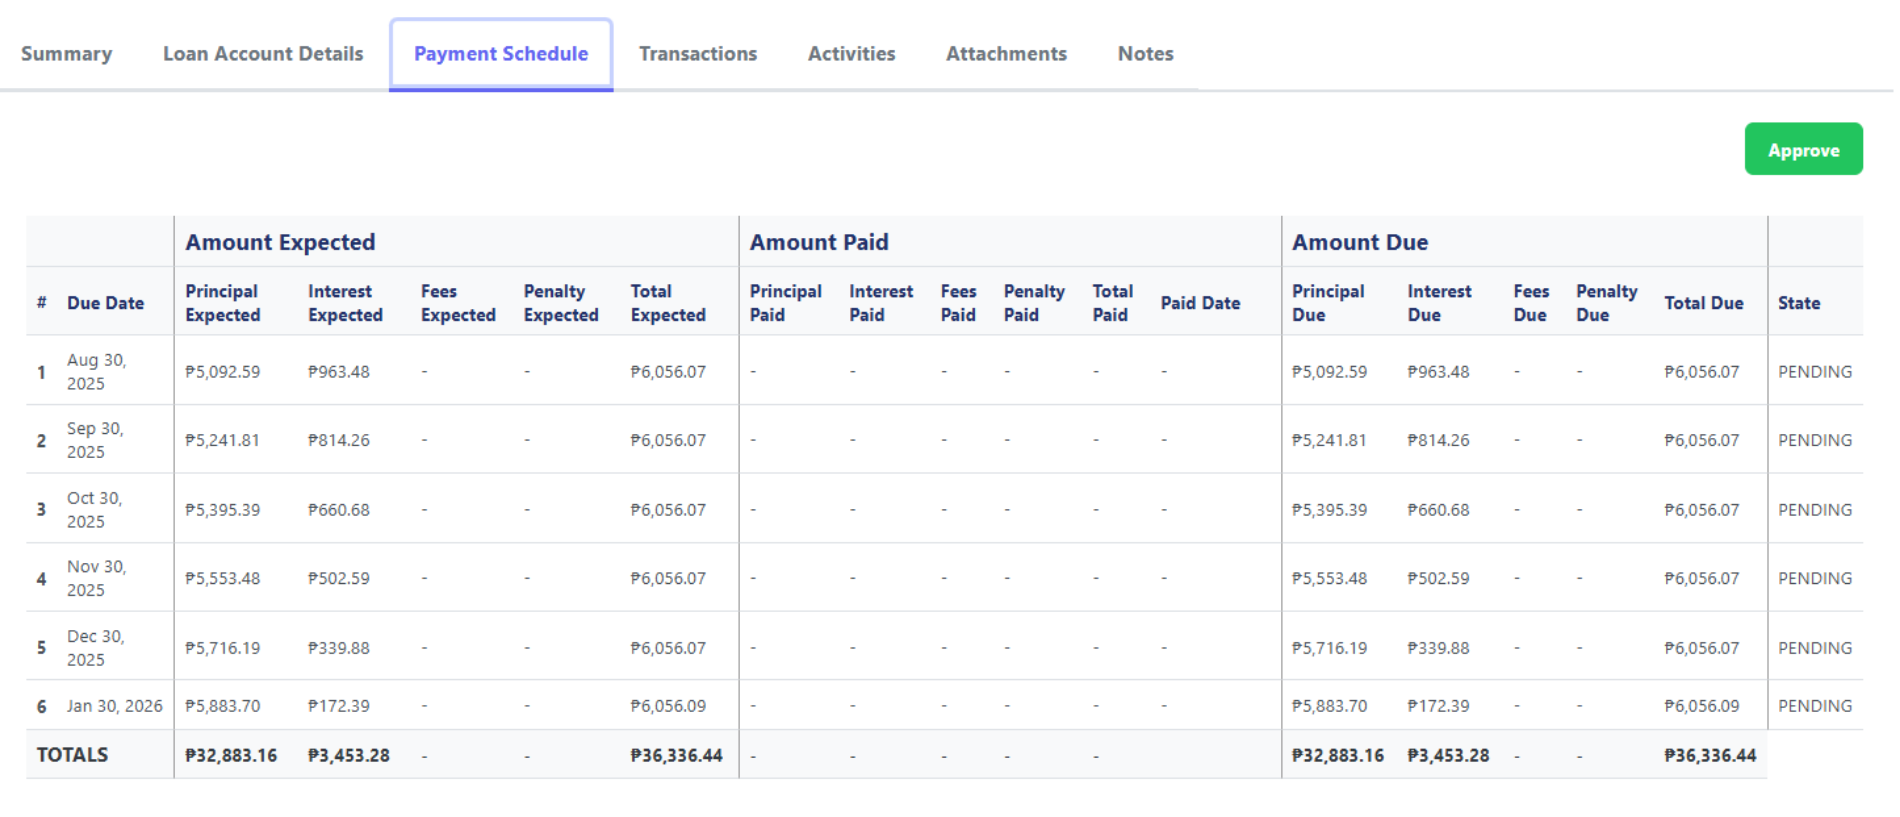Screen dimensions: 1900x817
Task: Click principal expected ₱5,883.70 in row 6
Action: click(x=222, y=706)
